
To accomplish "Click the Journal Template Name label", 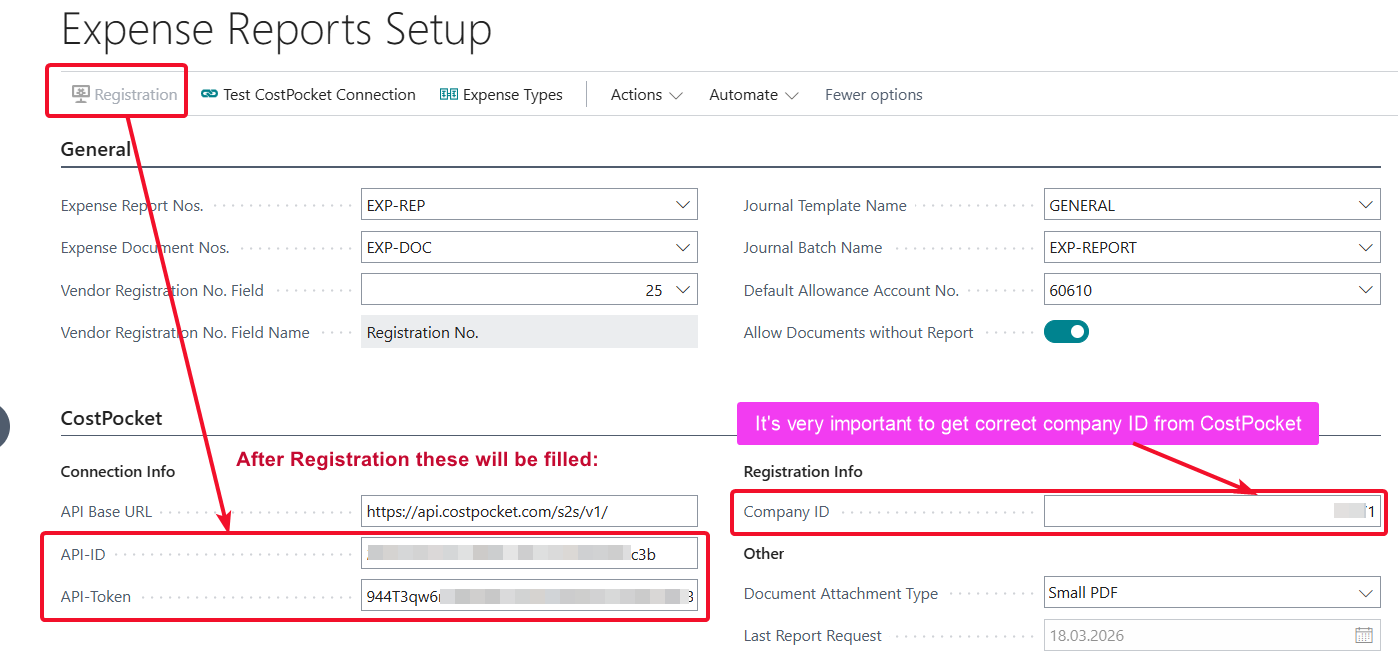I will pos(825,206).
